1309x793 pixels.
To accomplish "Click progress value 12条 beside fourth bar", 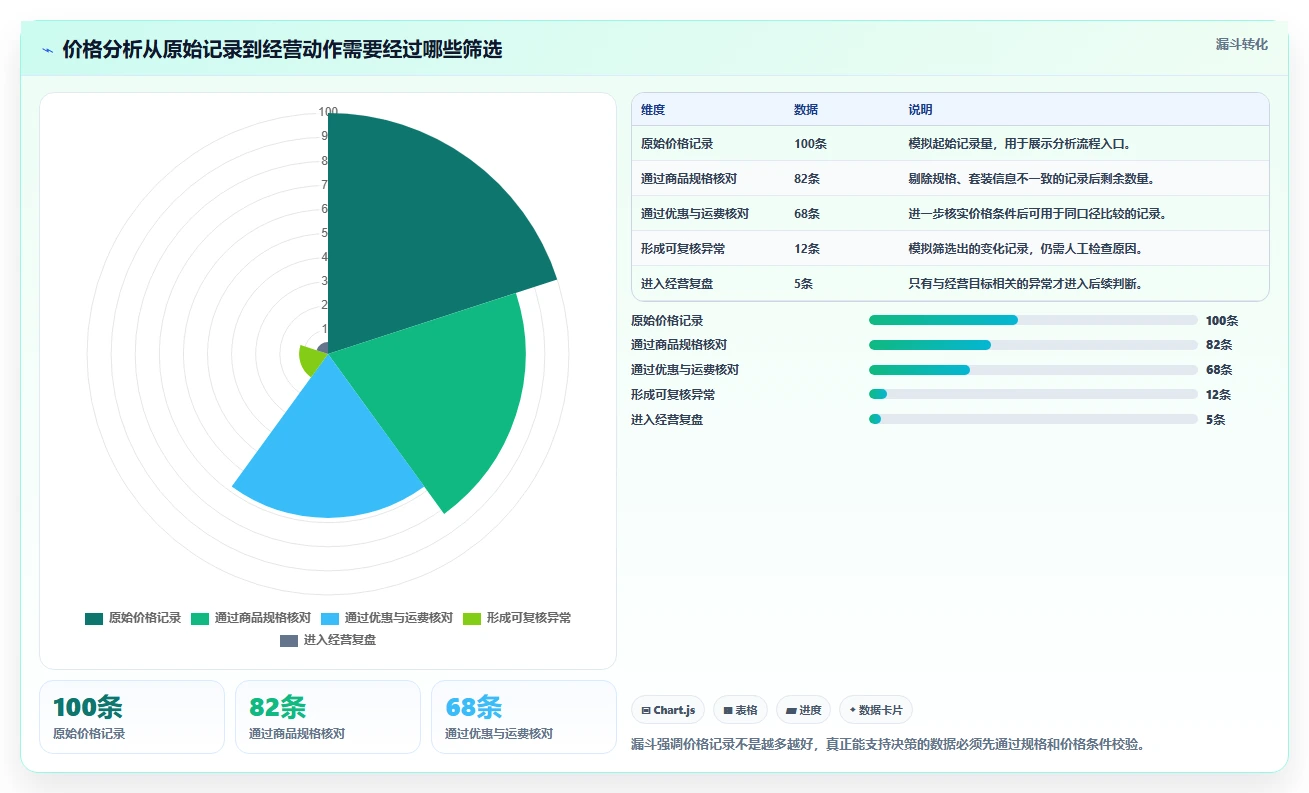I will 1218,395.
